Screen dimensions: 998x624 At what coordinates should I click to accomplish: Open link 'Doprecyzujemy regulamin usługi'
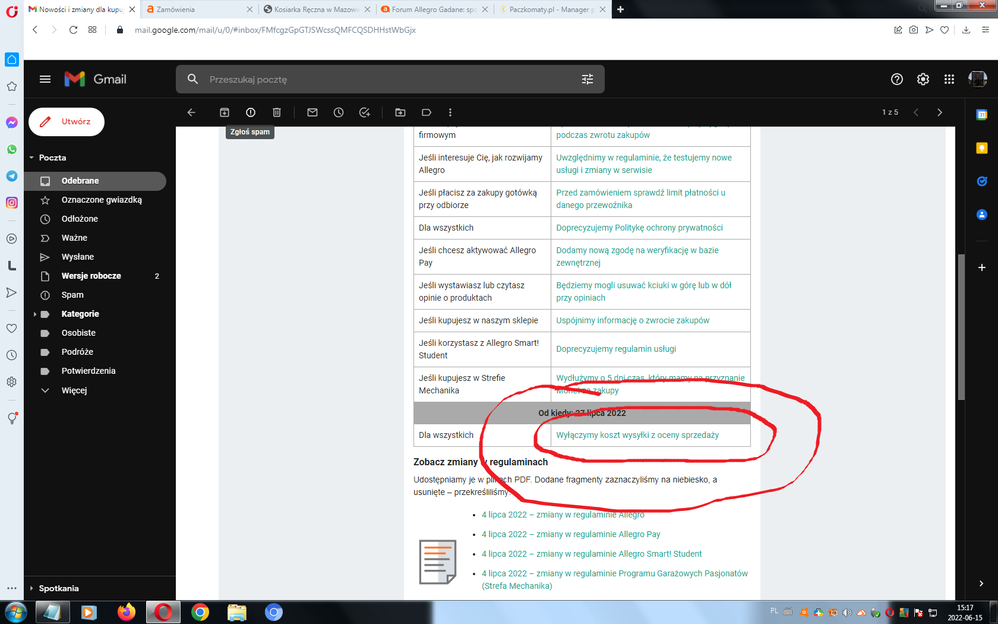pyautogui.click(x=616, y=349)
